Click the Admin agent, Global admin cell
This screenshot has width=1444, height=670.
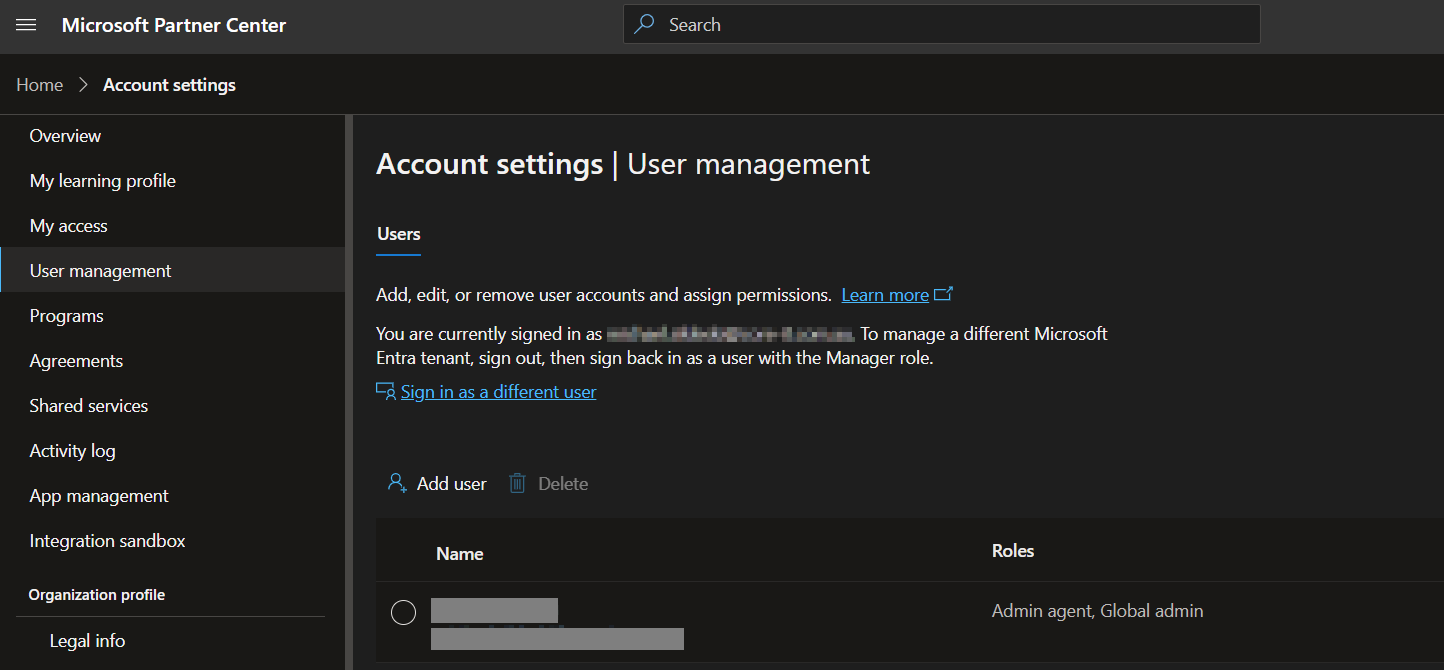coord(1097,611)
